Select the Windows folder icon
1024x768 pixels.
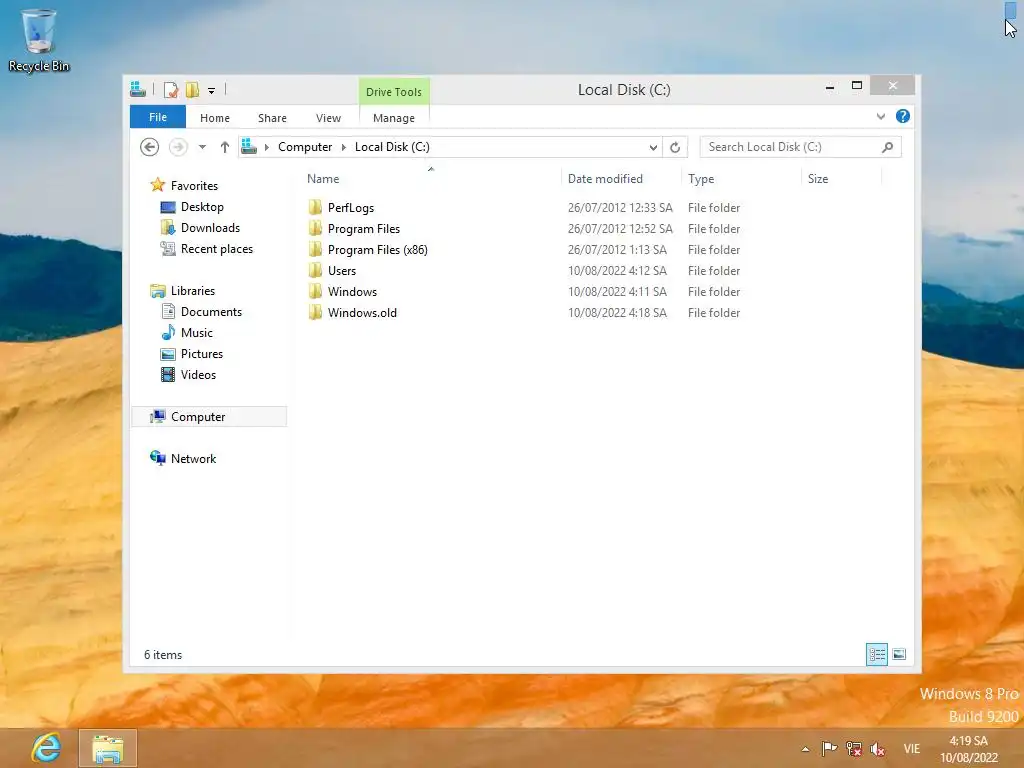(x=315, y=291)
